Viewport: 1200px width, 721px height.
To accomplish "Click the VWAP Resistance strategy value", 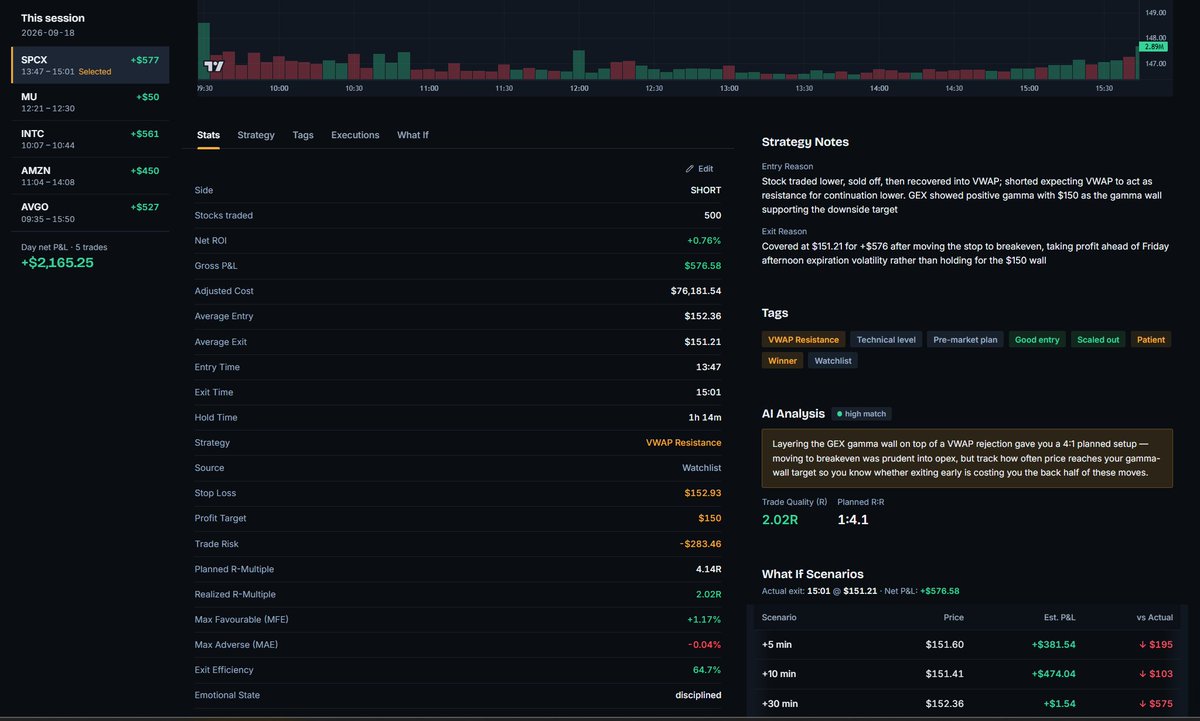I will pyautogui.click(x=683, y=443).
